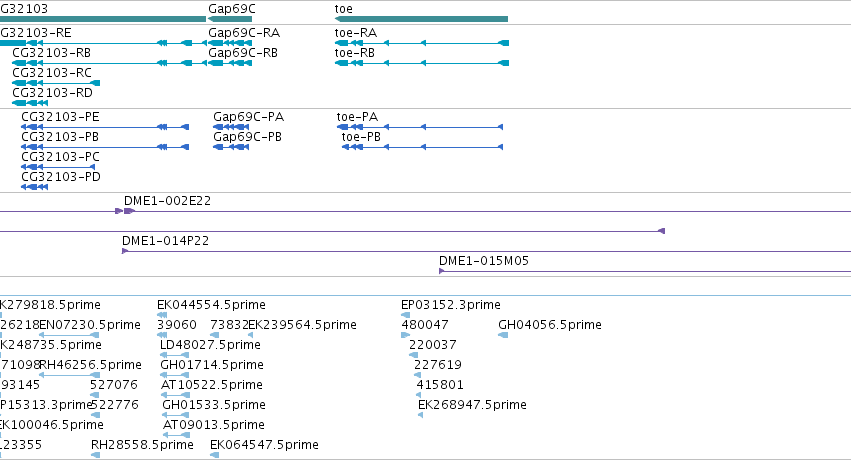Open the DME1-002E22 BAC label
851x460 pixels.
point(167,201)
